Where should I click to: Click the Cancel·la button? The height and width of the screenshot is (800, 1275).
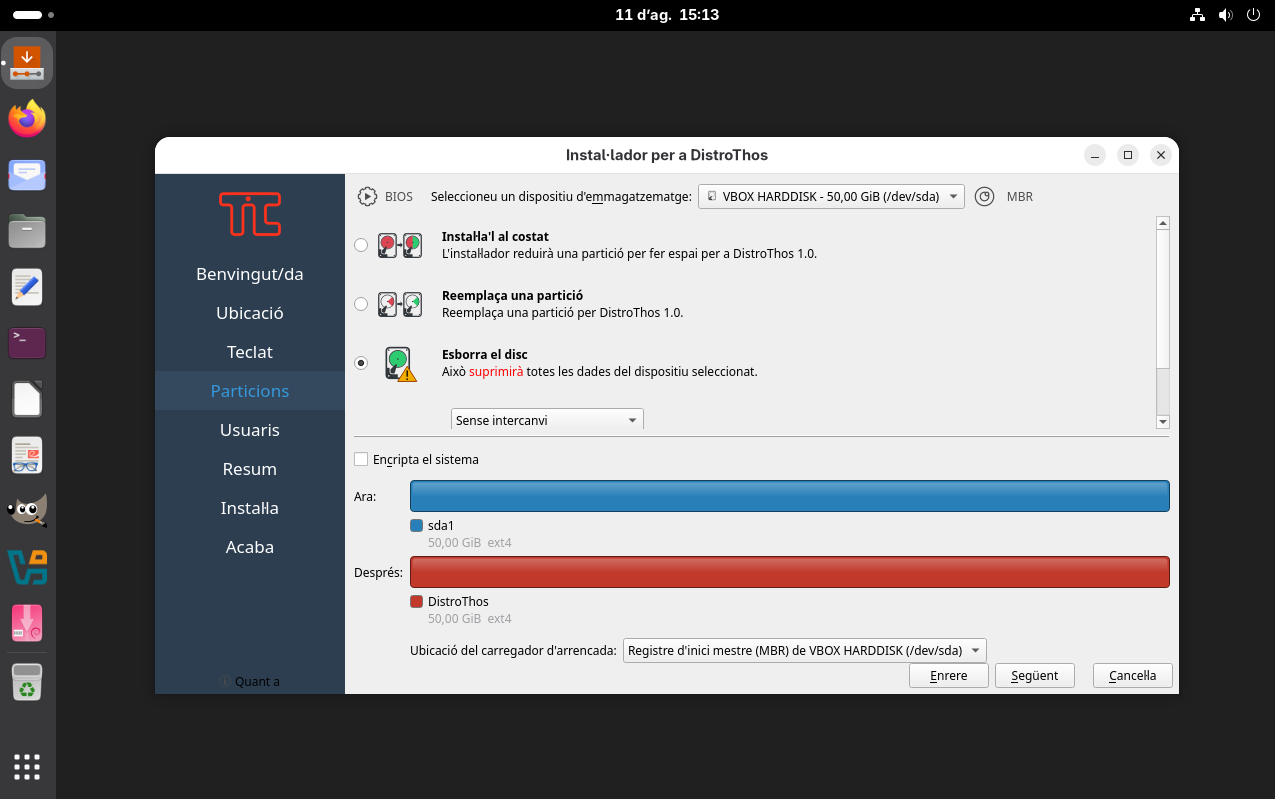pos(1133,676)
